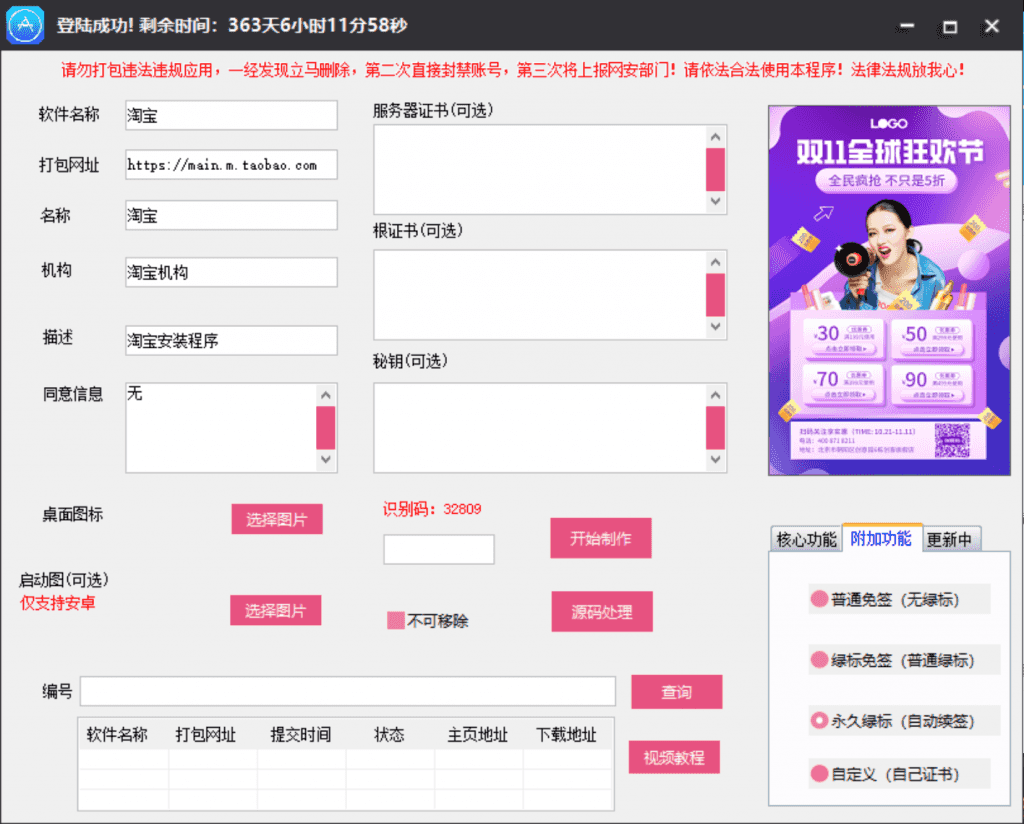Click the 秘钥 text area
Screen dimensions: 1024x824
coord(539,428)
